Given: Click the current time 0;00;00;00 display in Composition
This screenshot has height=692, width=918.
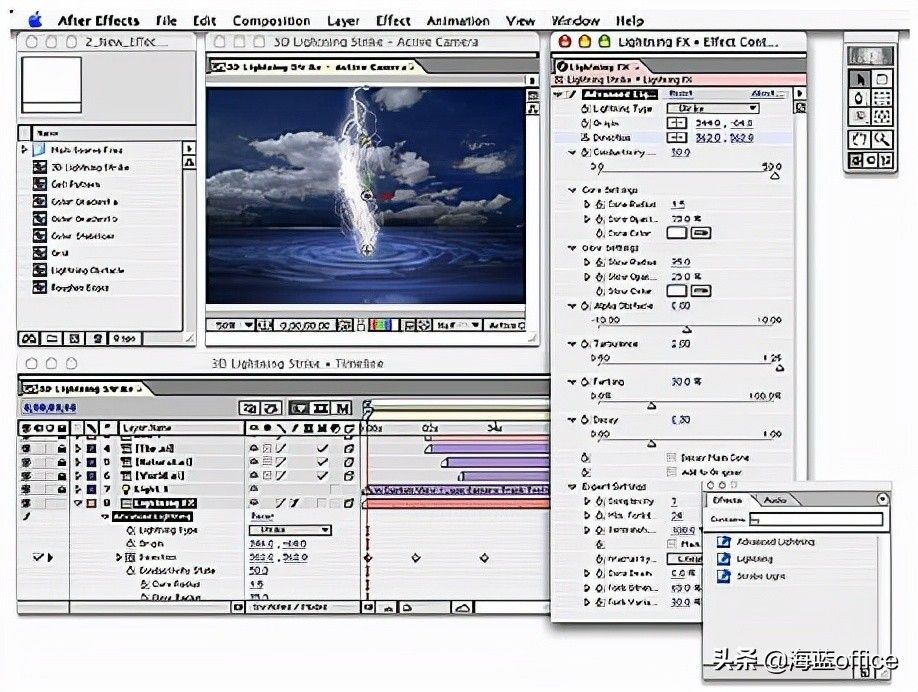Looking at the screenshot, I should pos(304,325).
